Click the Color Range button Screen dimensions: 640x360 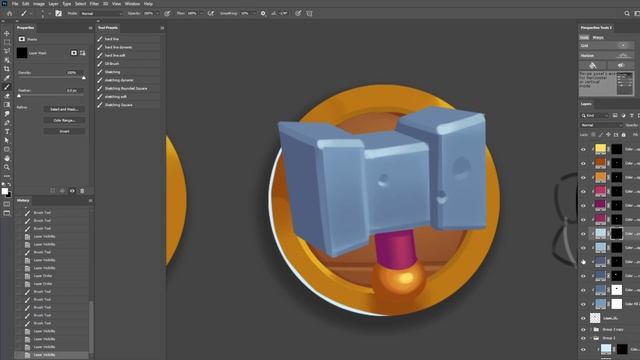[x=64, y=120]
